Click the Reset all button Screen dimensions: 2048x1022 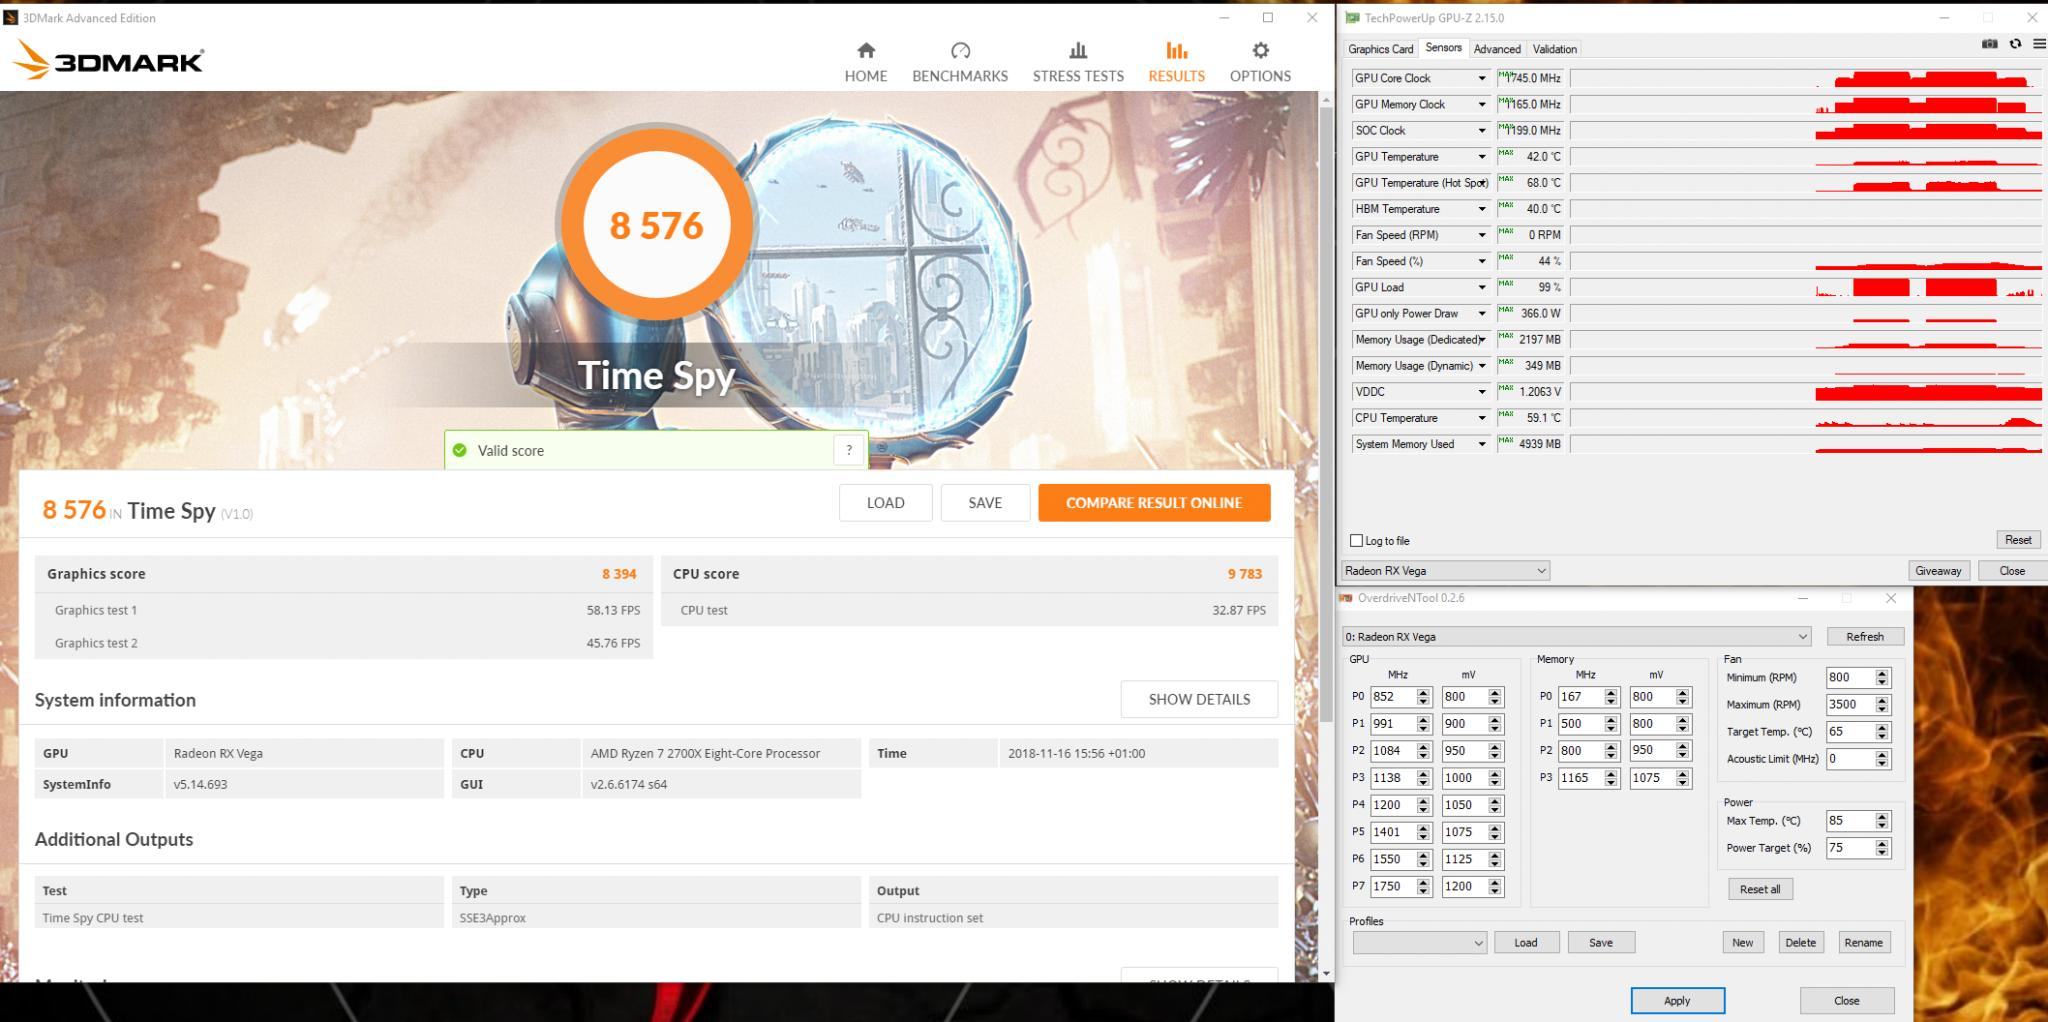[1760, 889]
